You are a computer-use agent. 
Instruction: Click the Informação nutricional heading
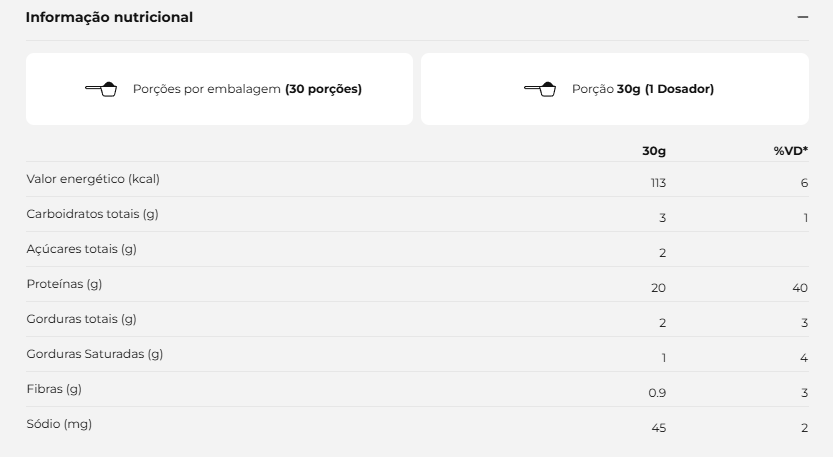pyautogui.click(x=109, y=17)
